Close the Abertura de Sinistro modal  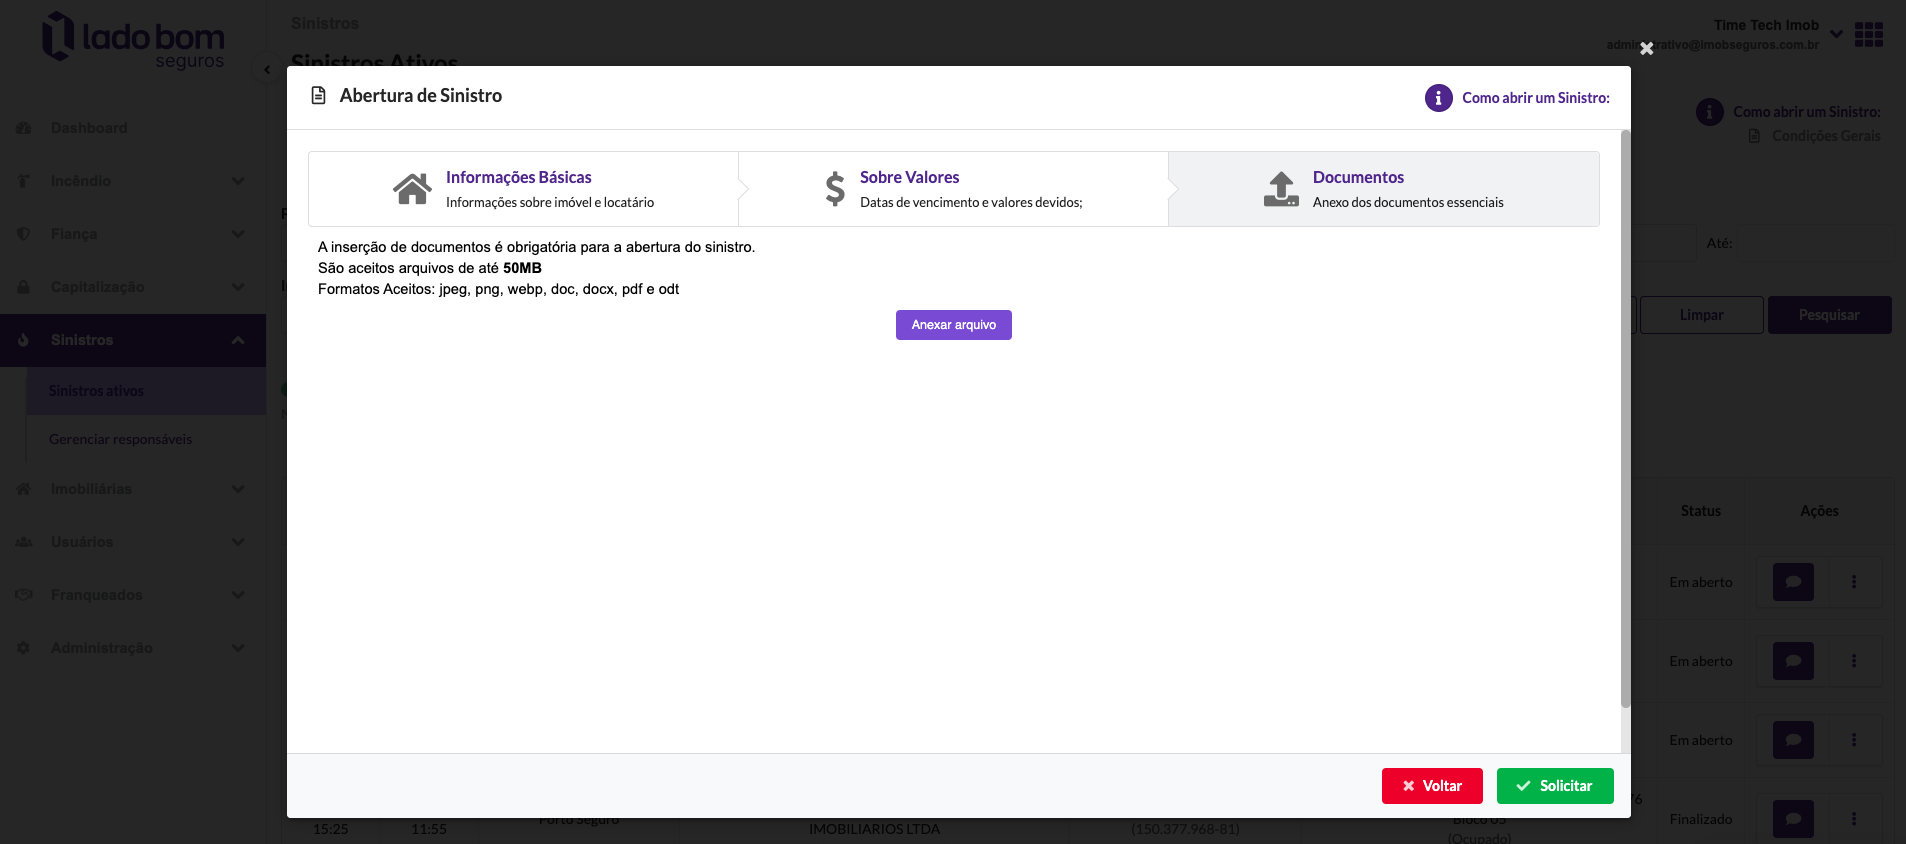pos(1646,48)
